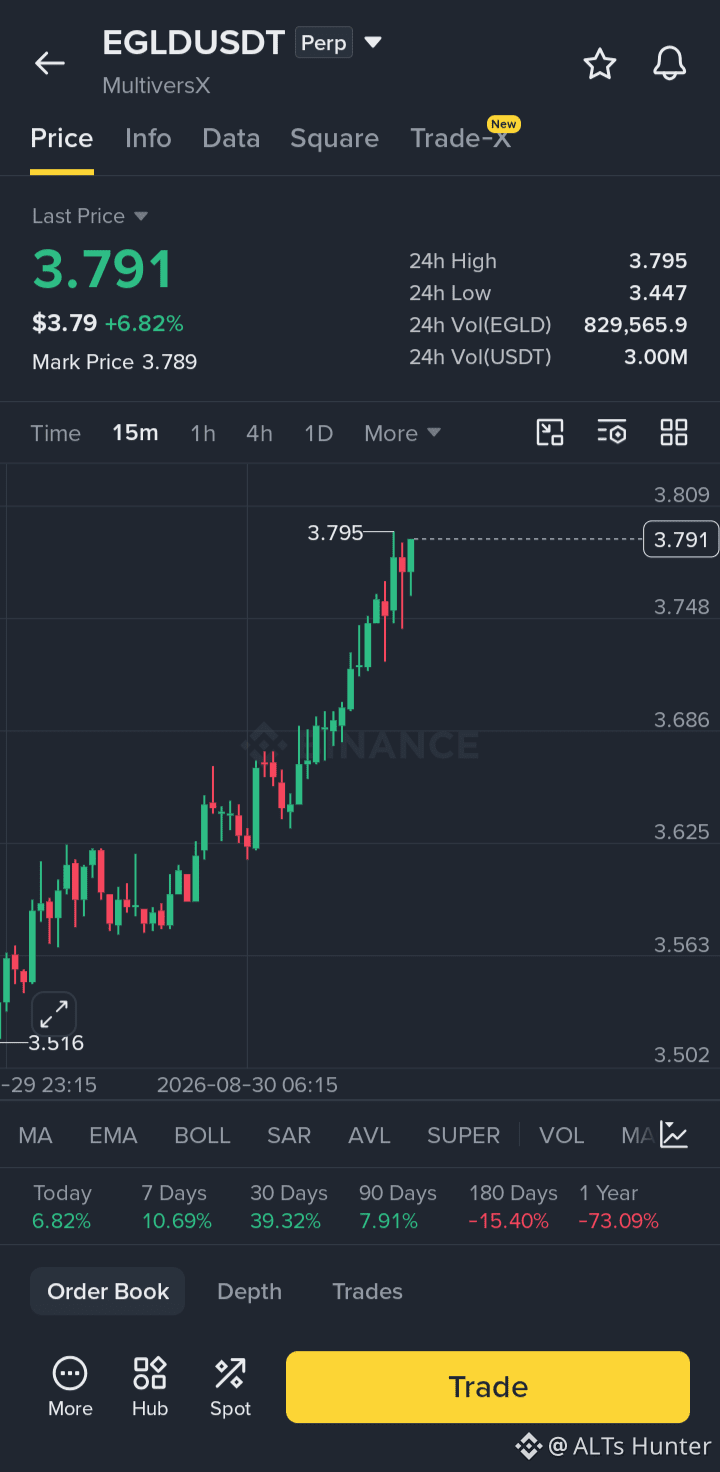Tap the 2026-08-30 06:15 time label
This screenshot has height=1472, width=720.
pyautogui.click(x=247, y=1085)
